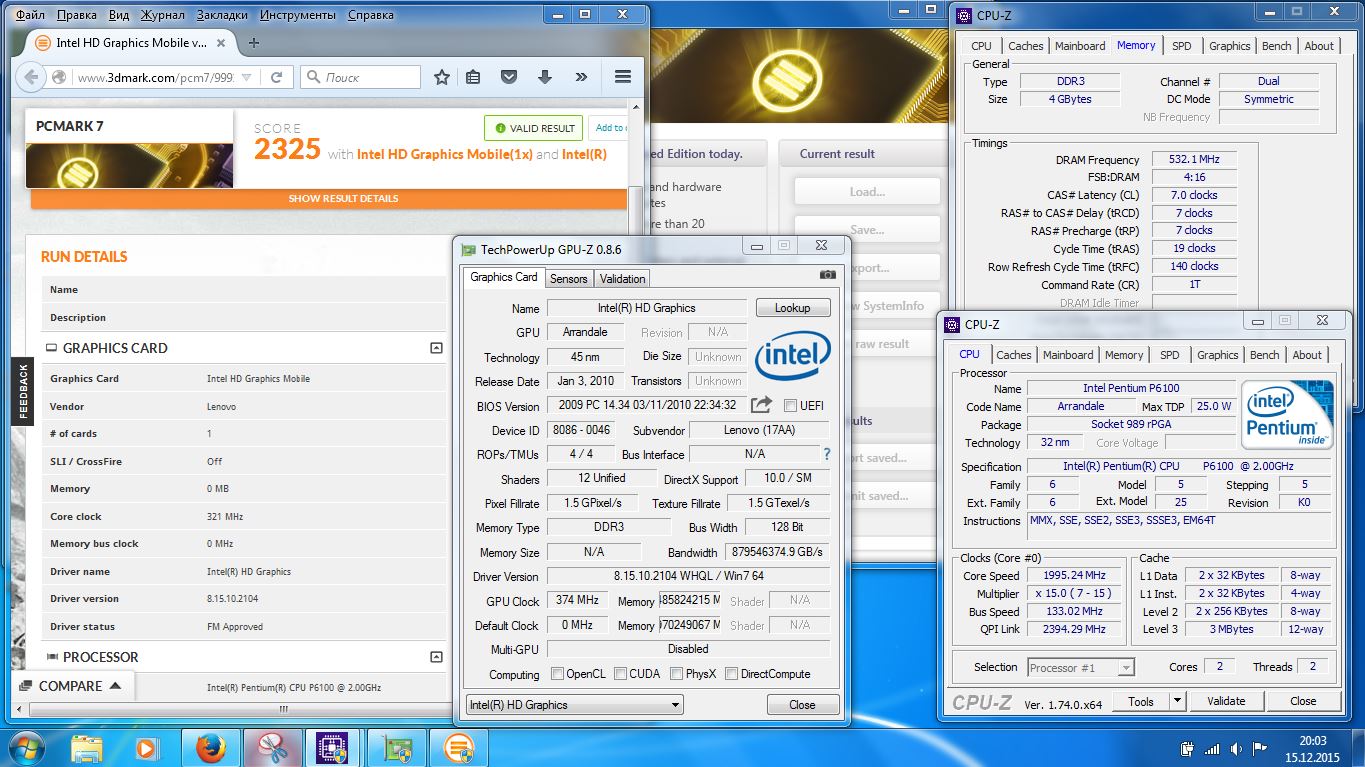This screenshot has width=1365, height=767.
Task: Switch to CPU-Z taskbar icon
Action: tap(333, 747)
